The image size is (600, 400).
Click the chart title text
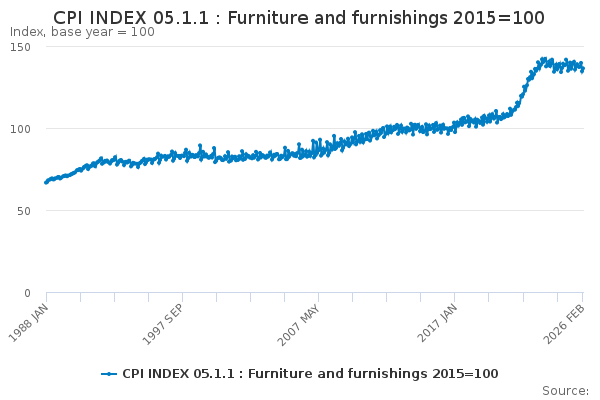[299, 17]
